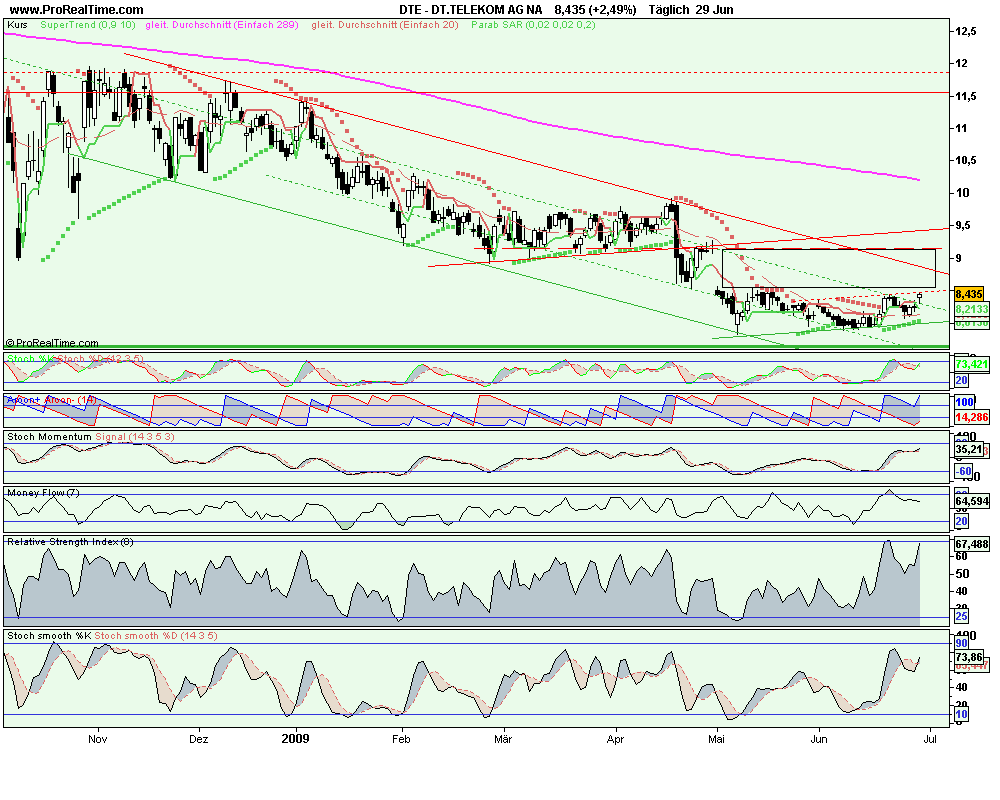This screenshot has height=800, width=1000.
Task: Click the Feb label on time axis
Action: pos(401,739)
